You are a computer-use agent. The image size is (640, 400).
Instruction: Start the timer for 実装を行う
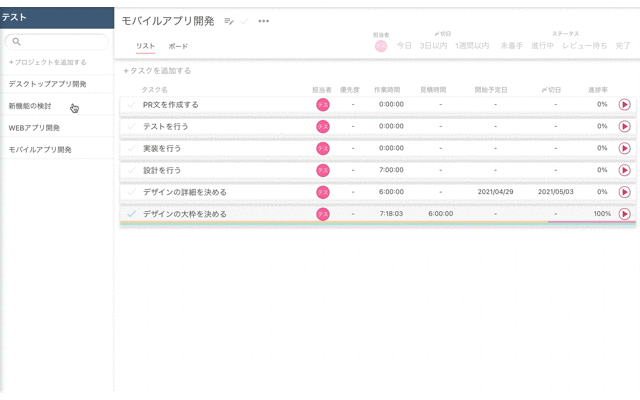[x=624, y=148]
